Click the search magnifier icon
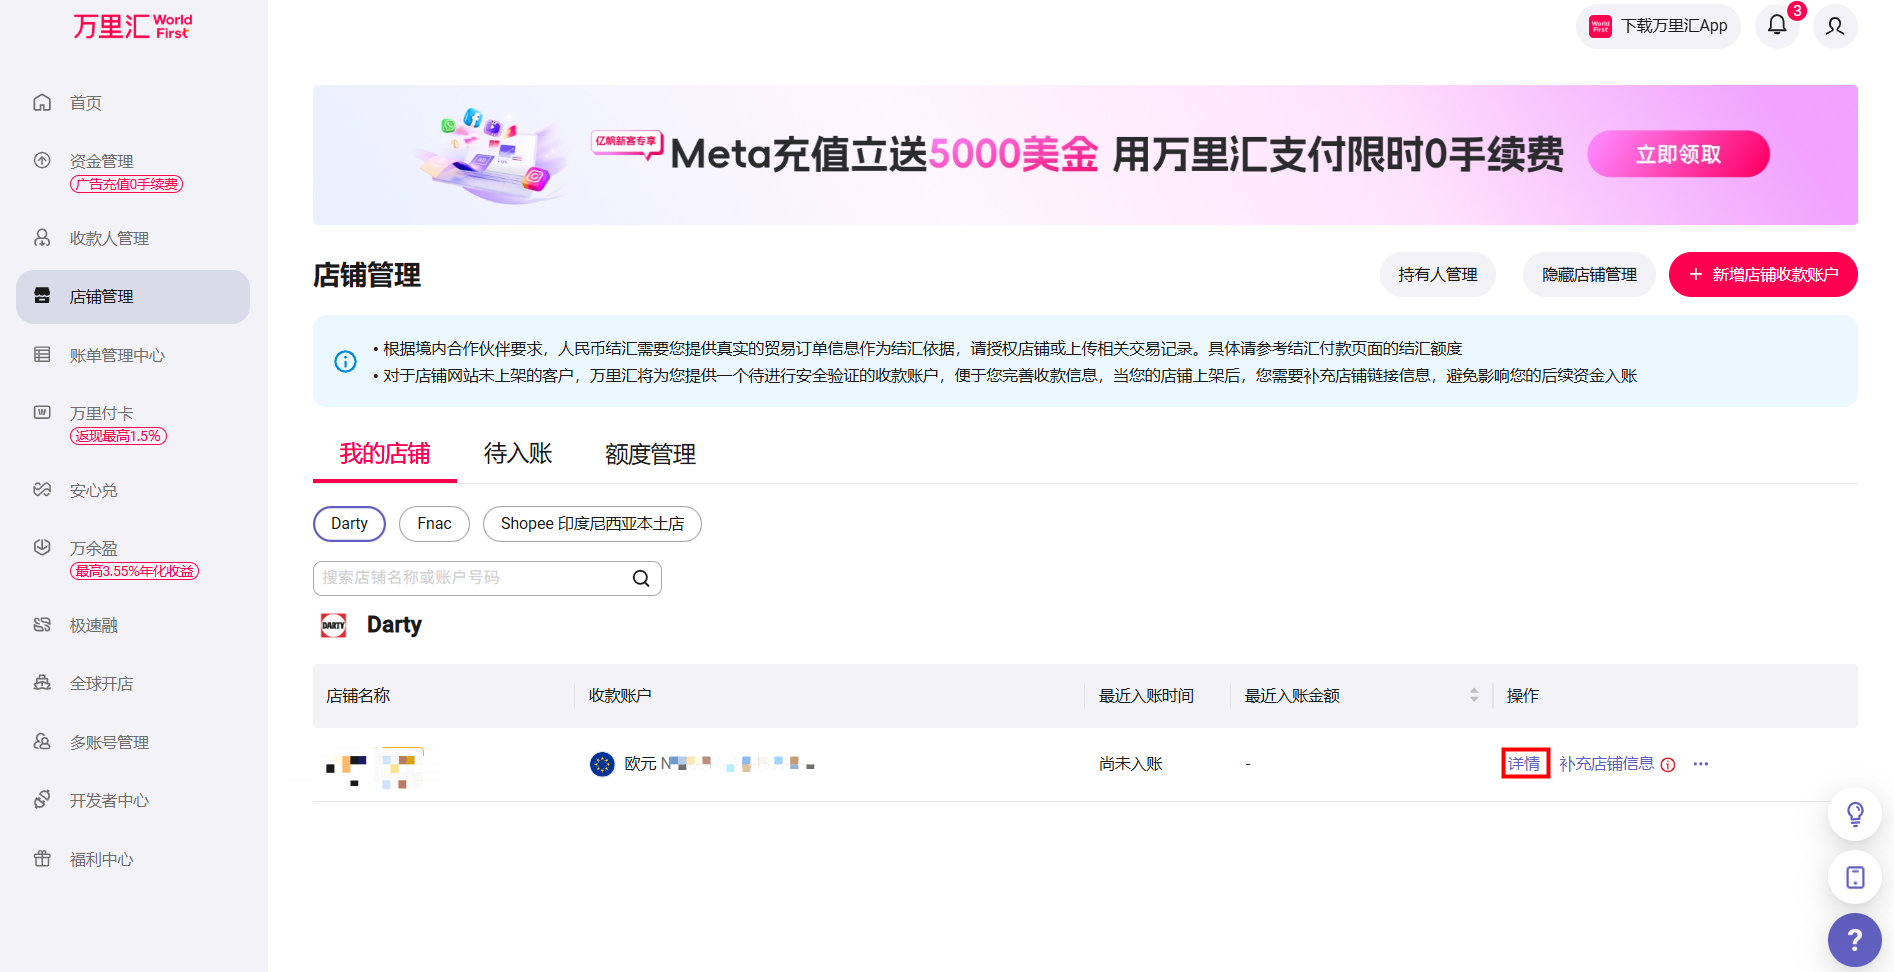 coord(641,578)
